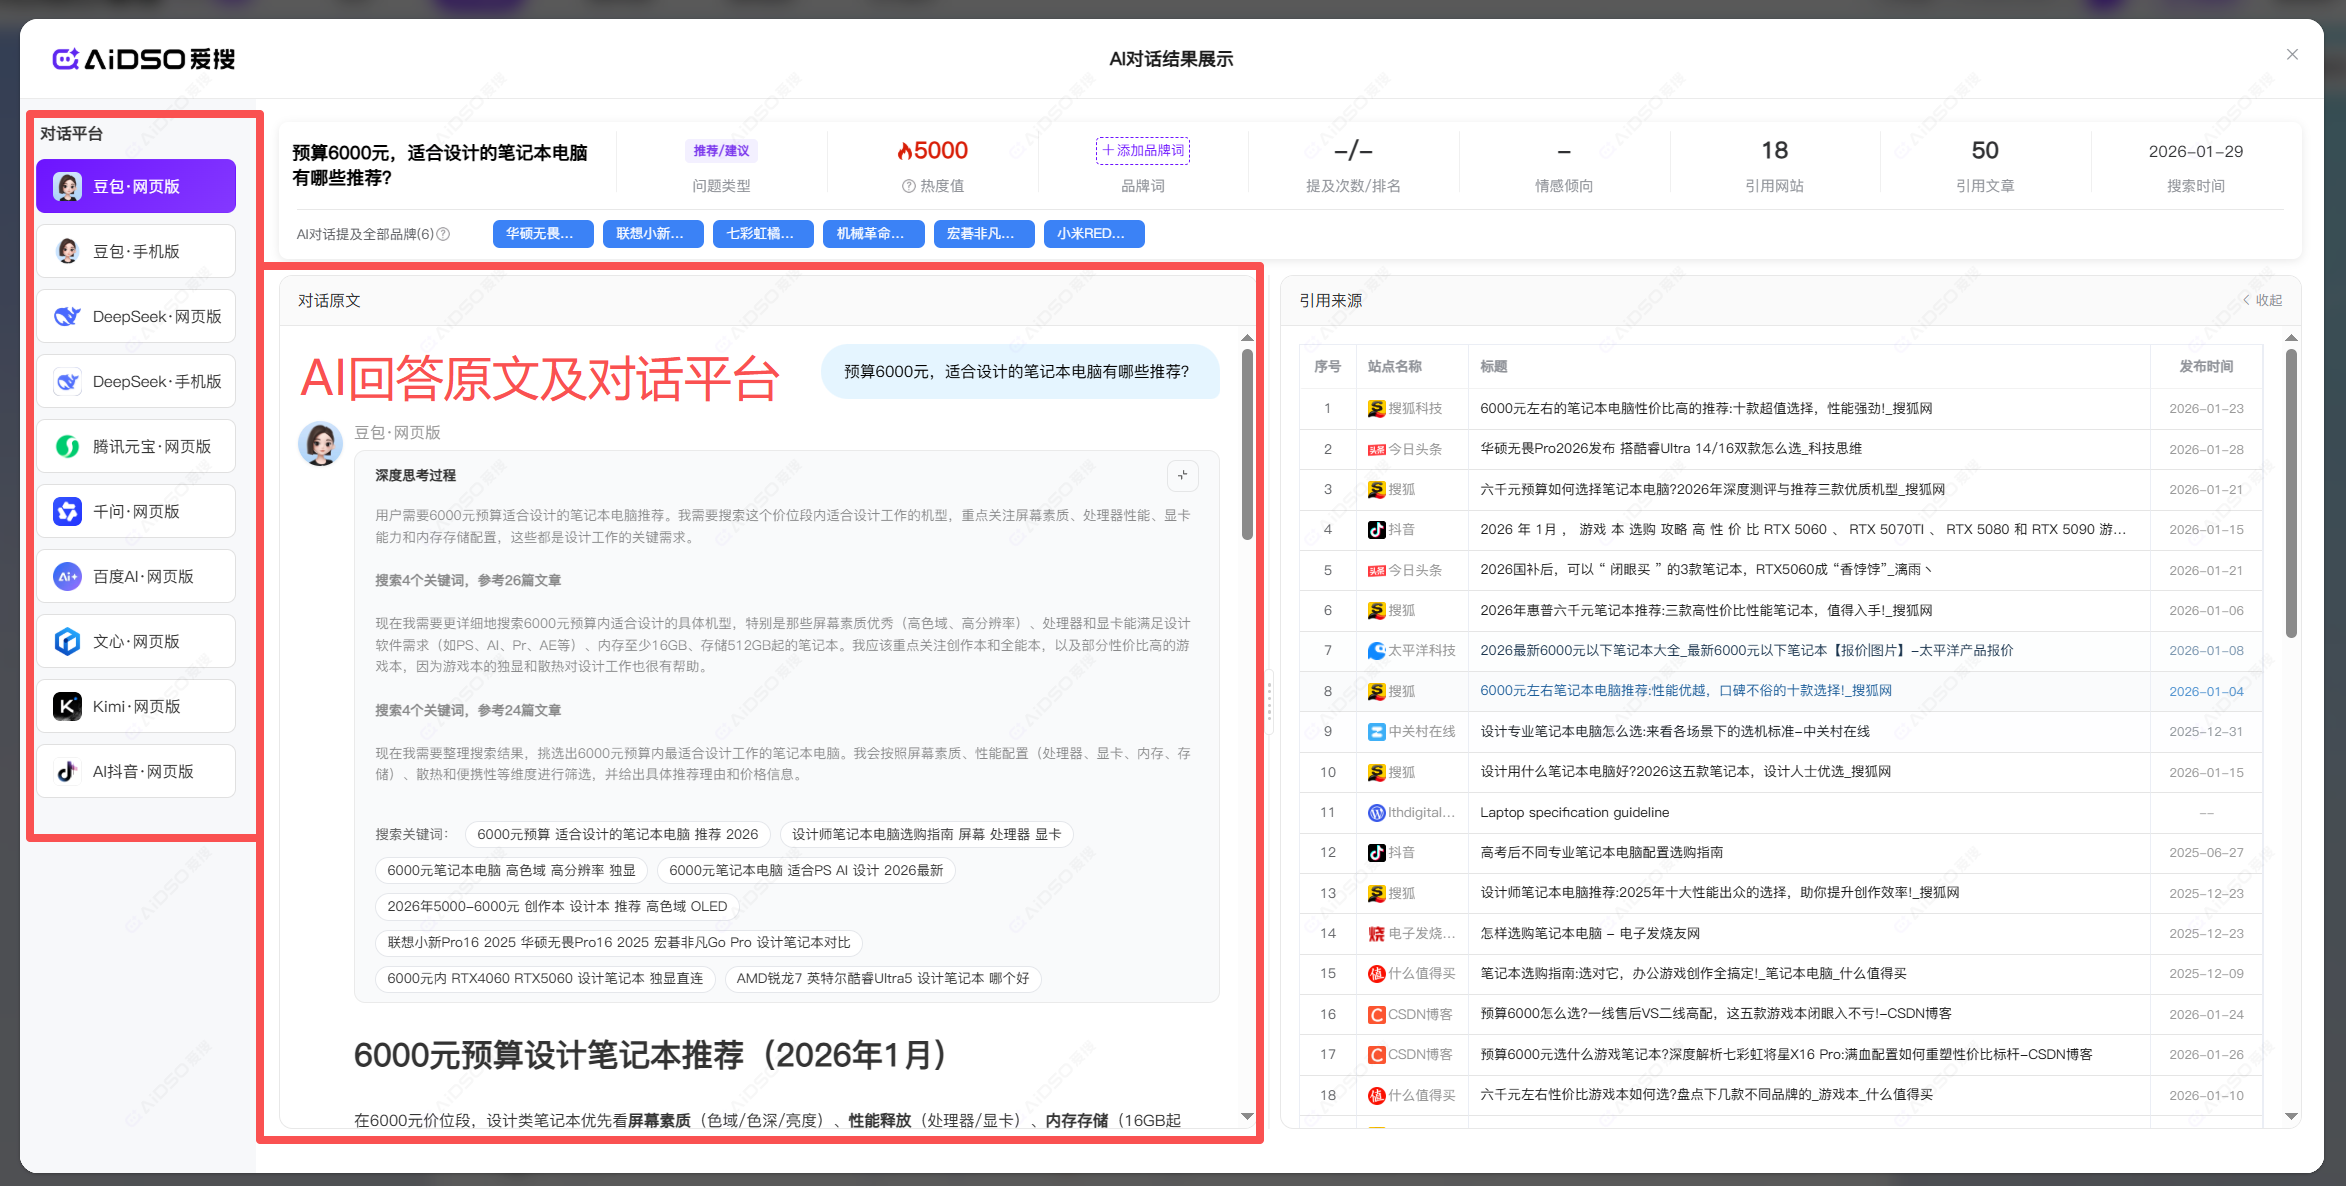2346x1186 pixels.
Task: Click scroll-up arrow of reference table
Action: (x=2291, y=338)
